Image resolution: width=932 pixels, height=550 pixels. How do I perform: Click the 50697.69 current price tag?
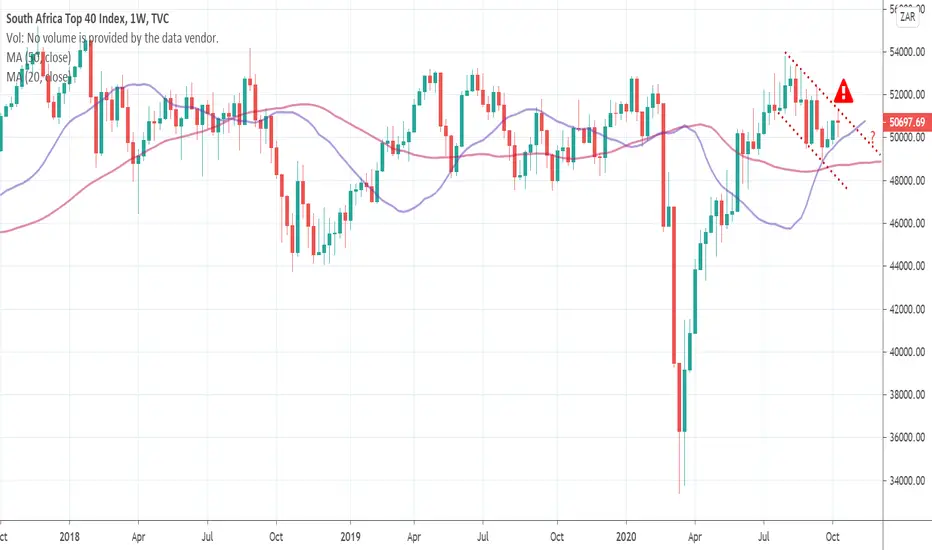[x=907, y=122]
